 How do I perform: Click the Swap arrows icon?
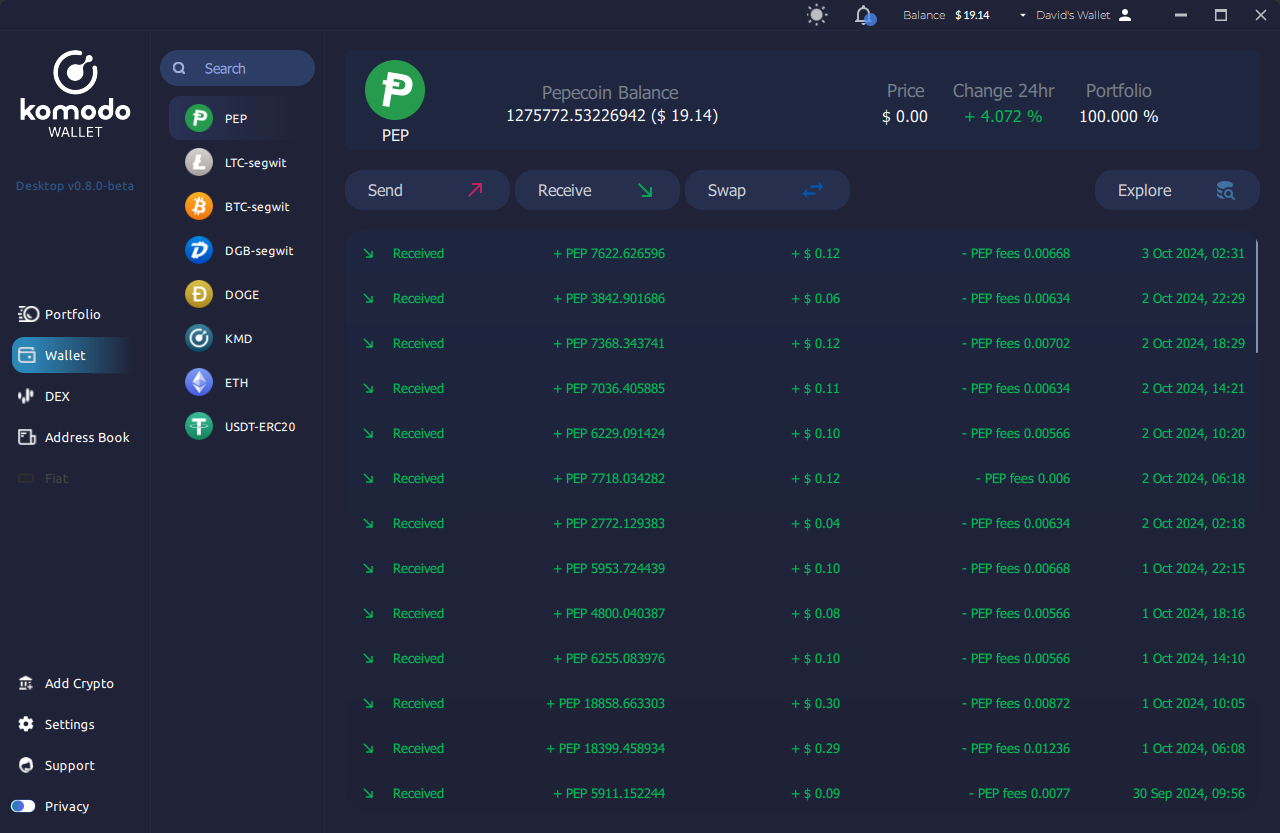[813, 190]
